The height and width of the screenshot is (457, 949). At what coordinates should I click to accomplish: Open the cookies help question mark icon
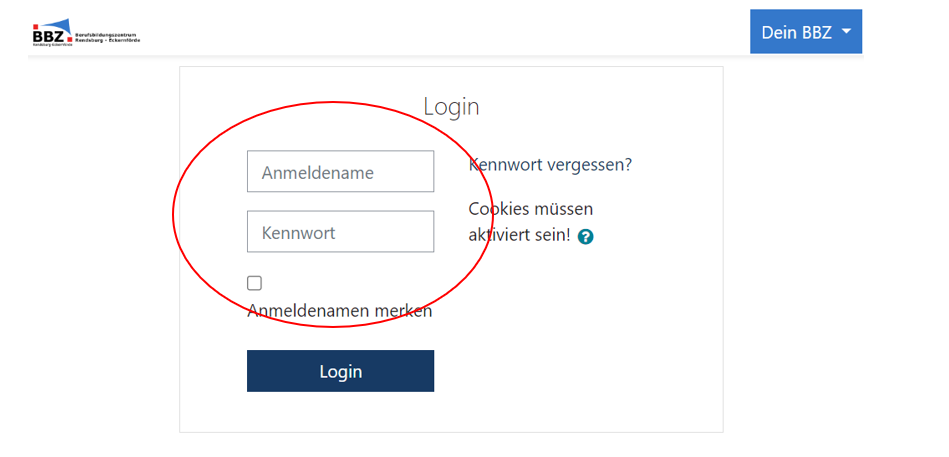pos(586,237)
